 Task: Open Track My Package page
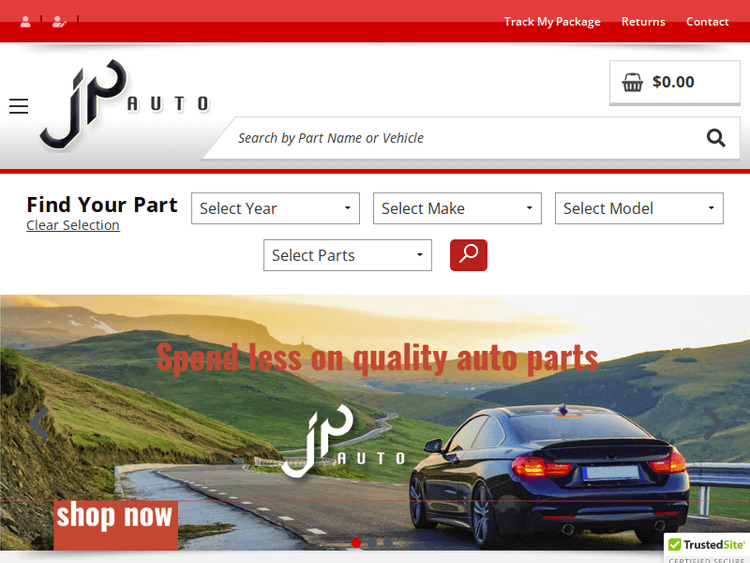[552, 22]
